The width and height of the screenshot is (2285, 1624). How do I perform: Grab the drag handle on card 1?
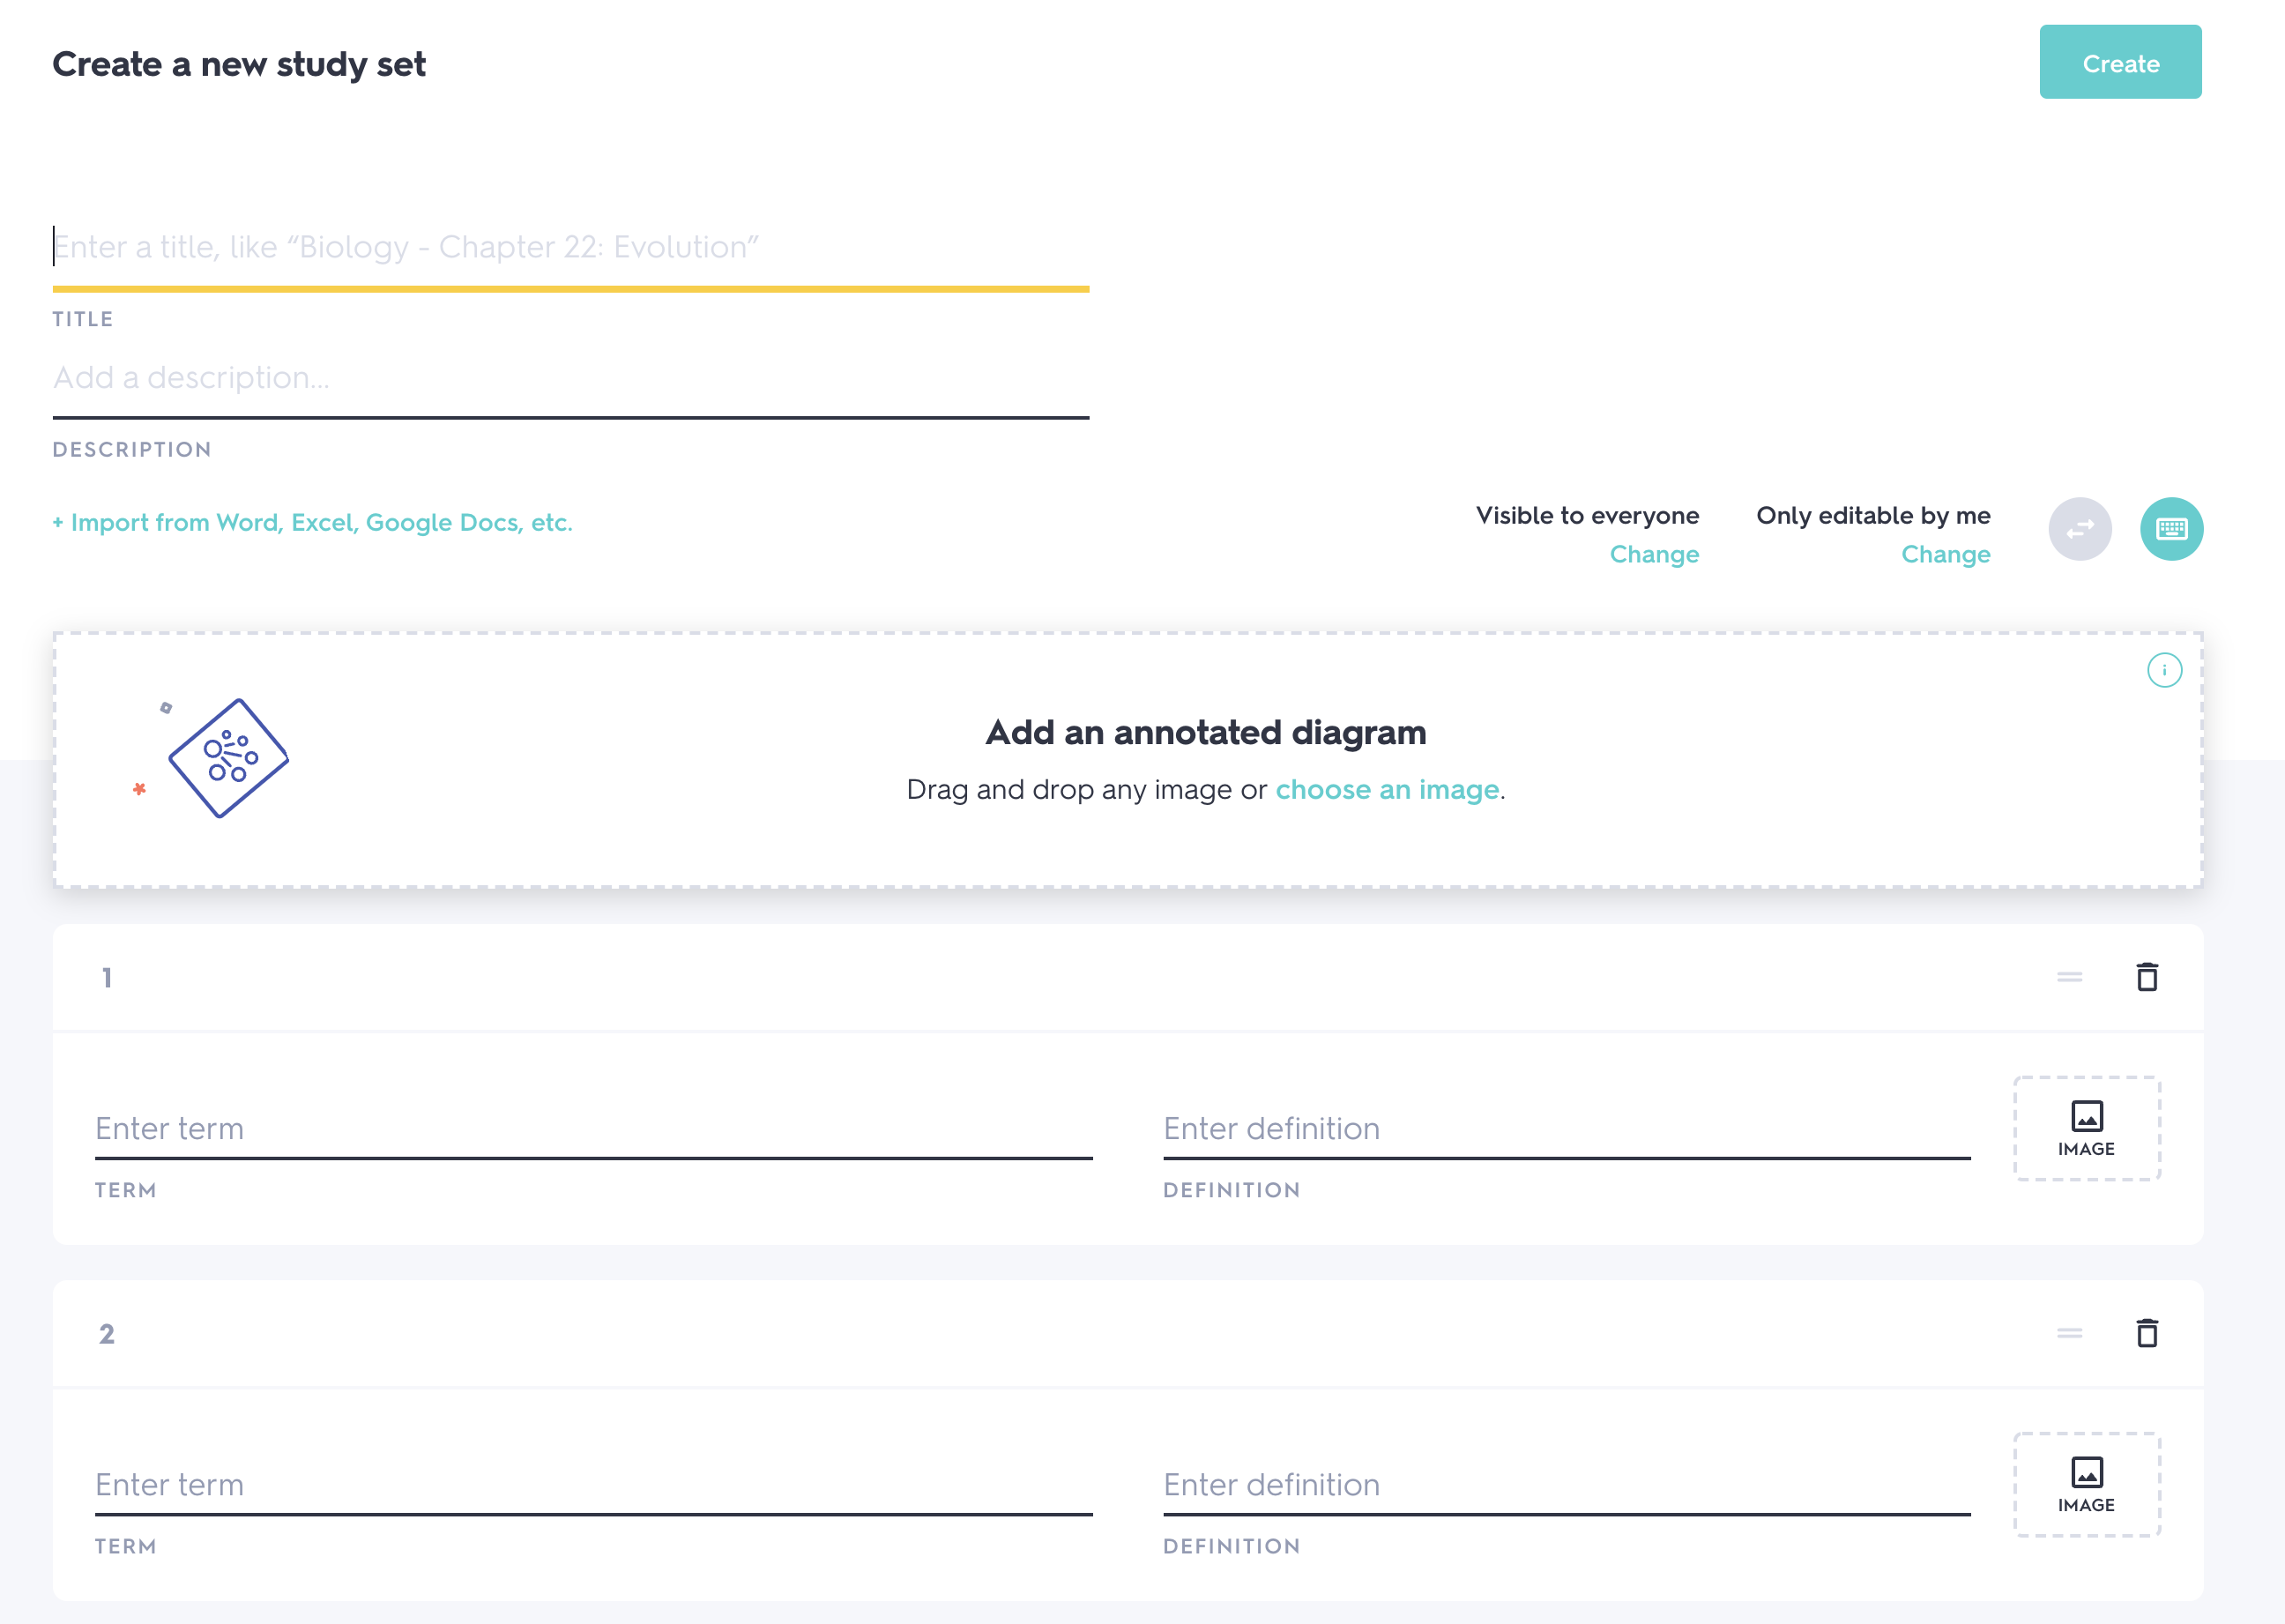pyautogui.click(x=2069, y=977)
